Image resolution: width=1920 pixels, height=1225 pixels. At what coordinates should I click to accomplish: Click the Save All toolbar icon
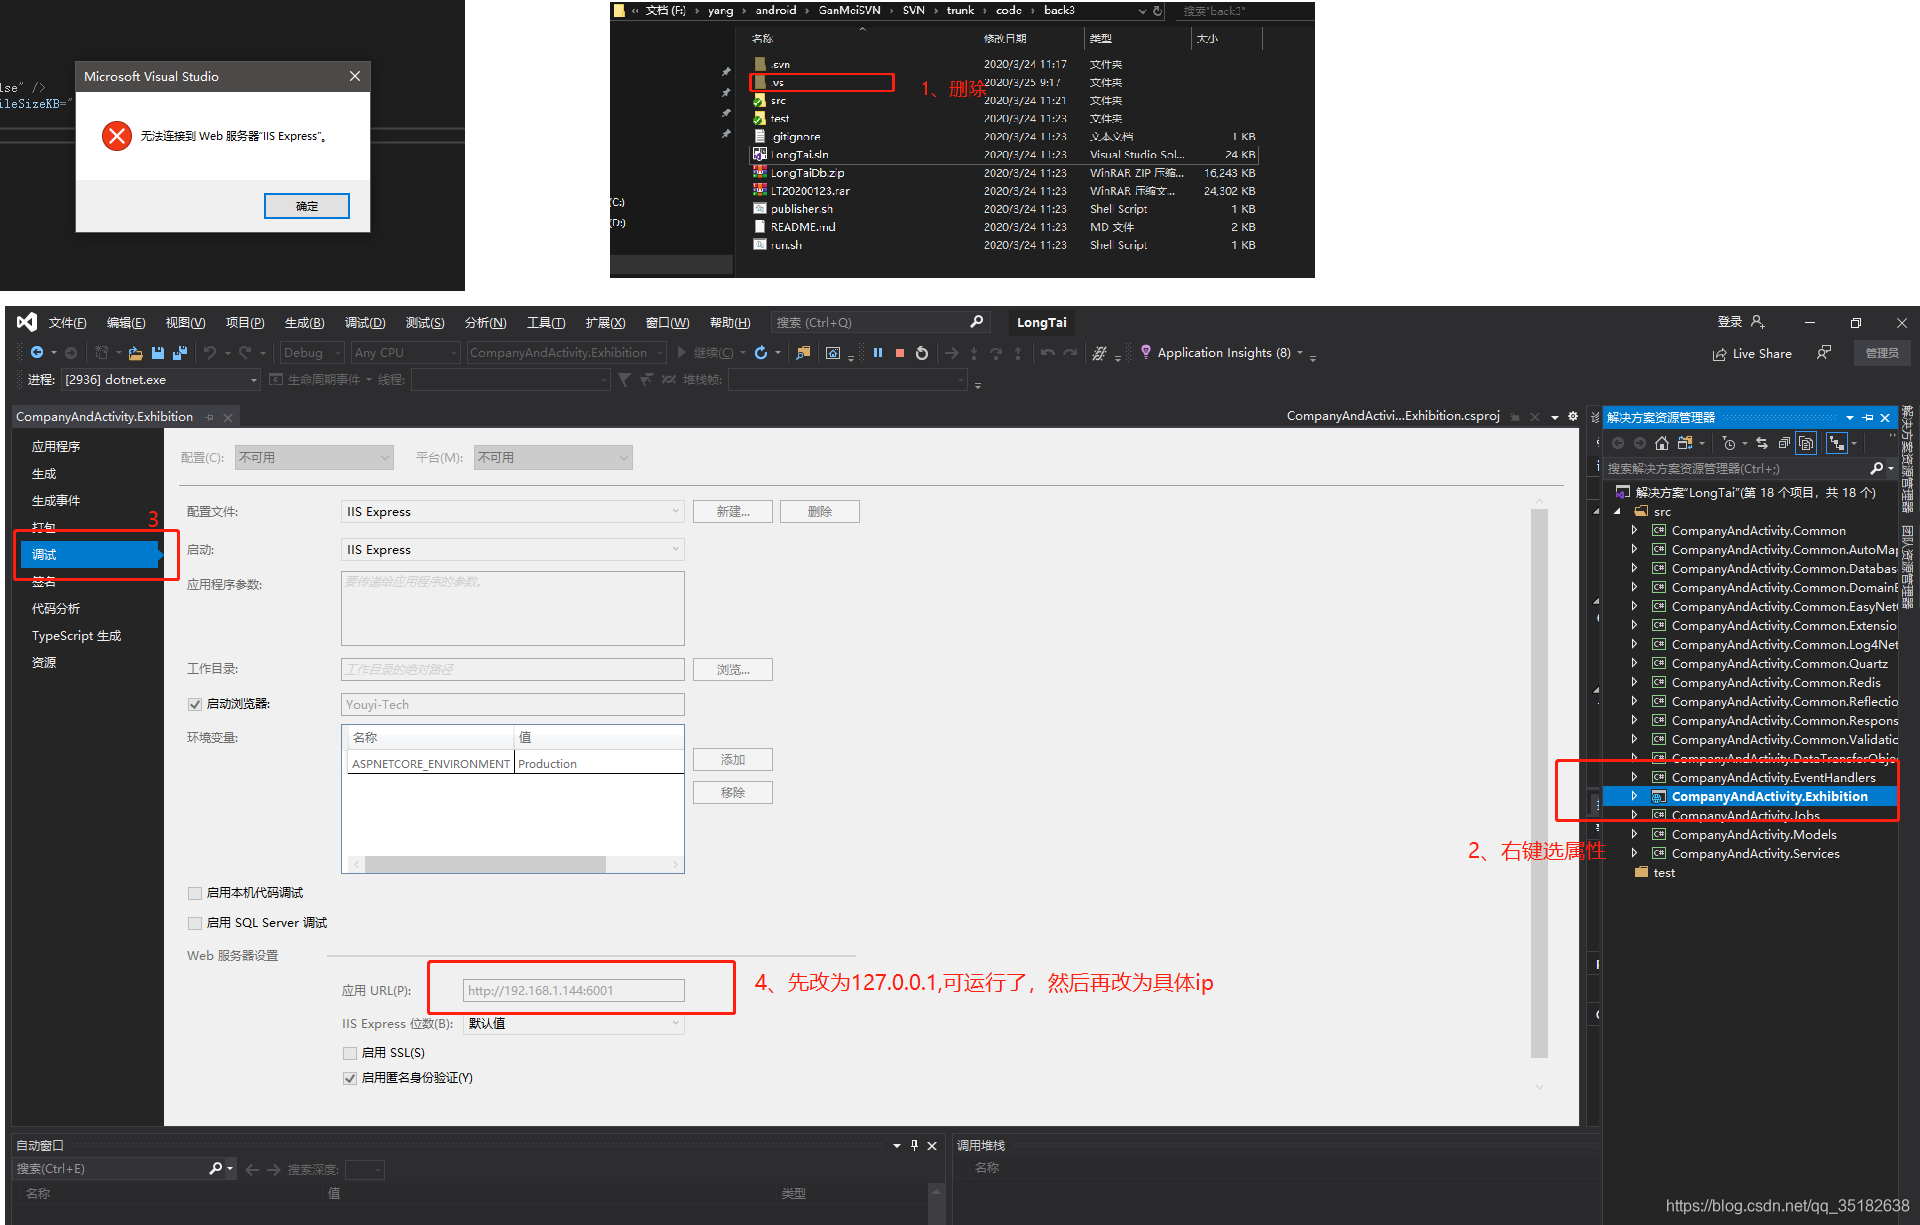click(x=180, y=353)
